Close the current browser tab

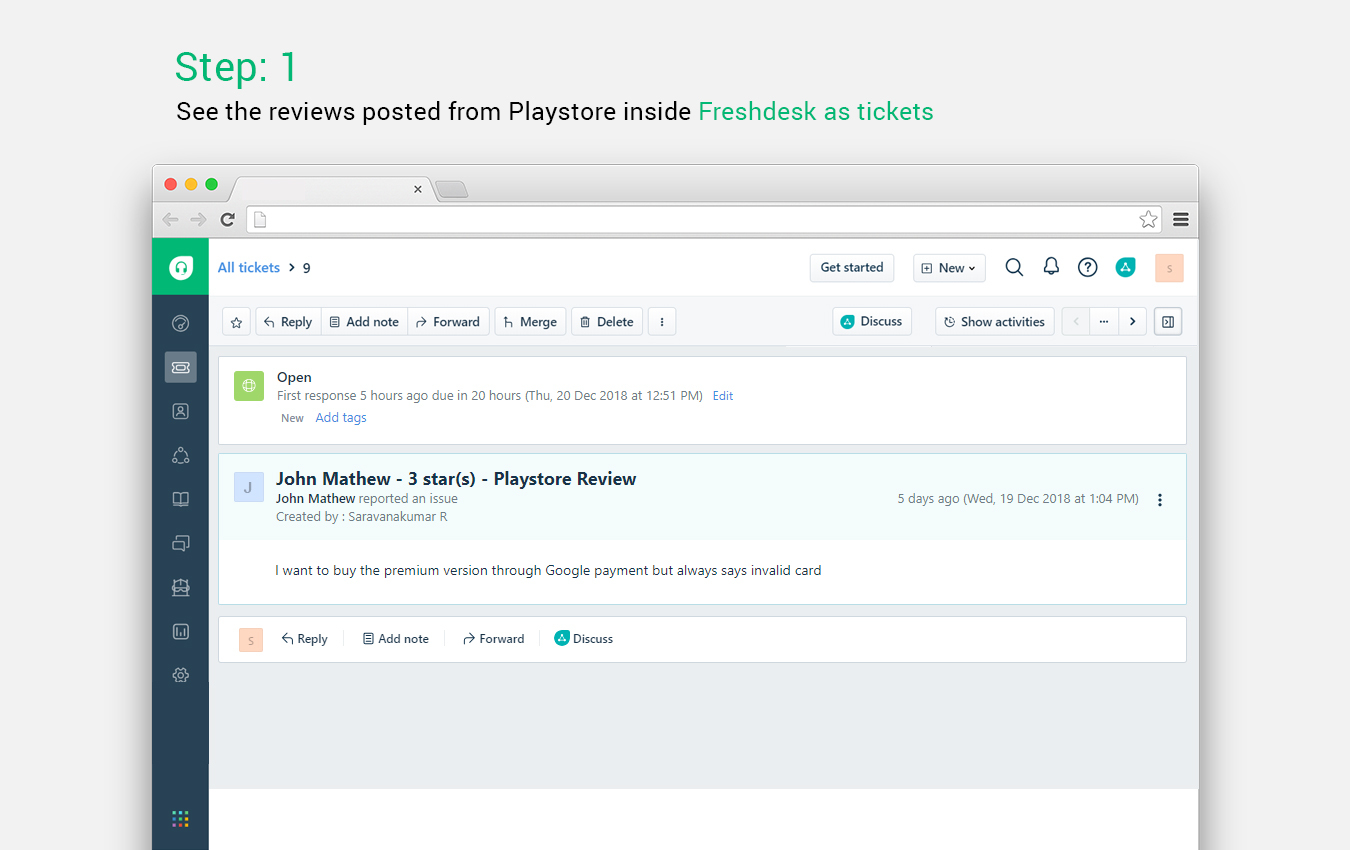(418, 189)
